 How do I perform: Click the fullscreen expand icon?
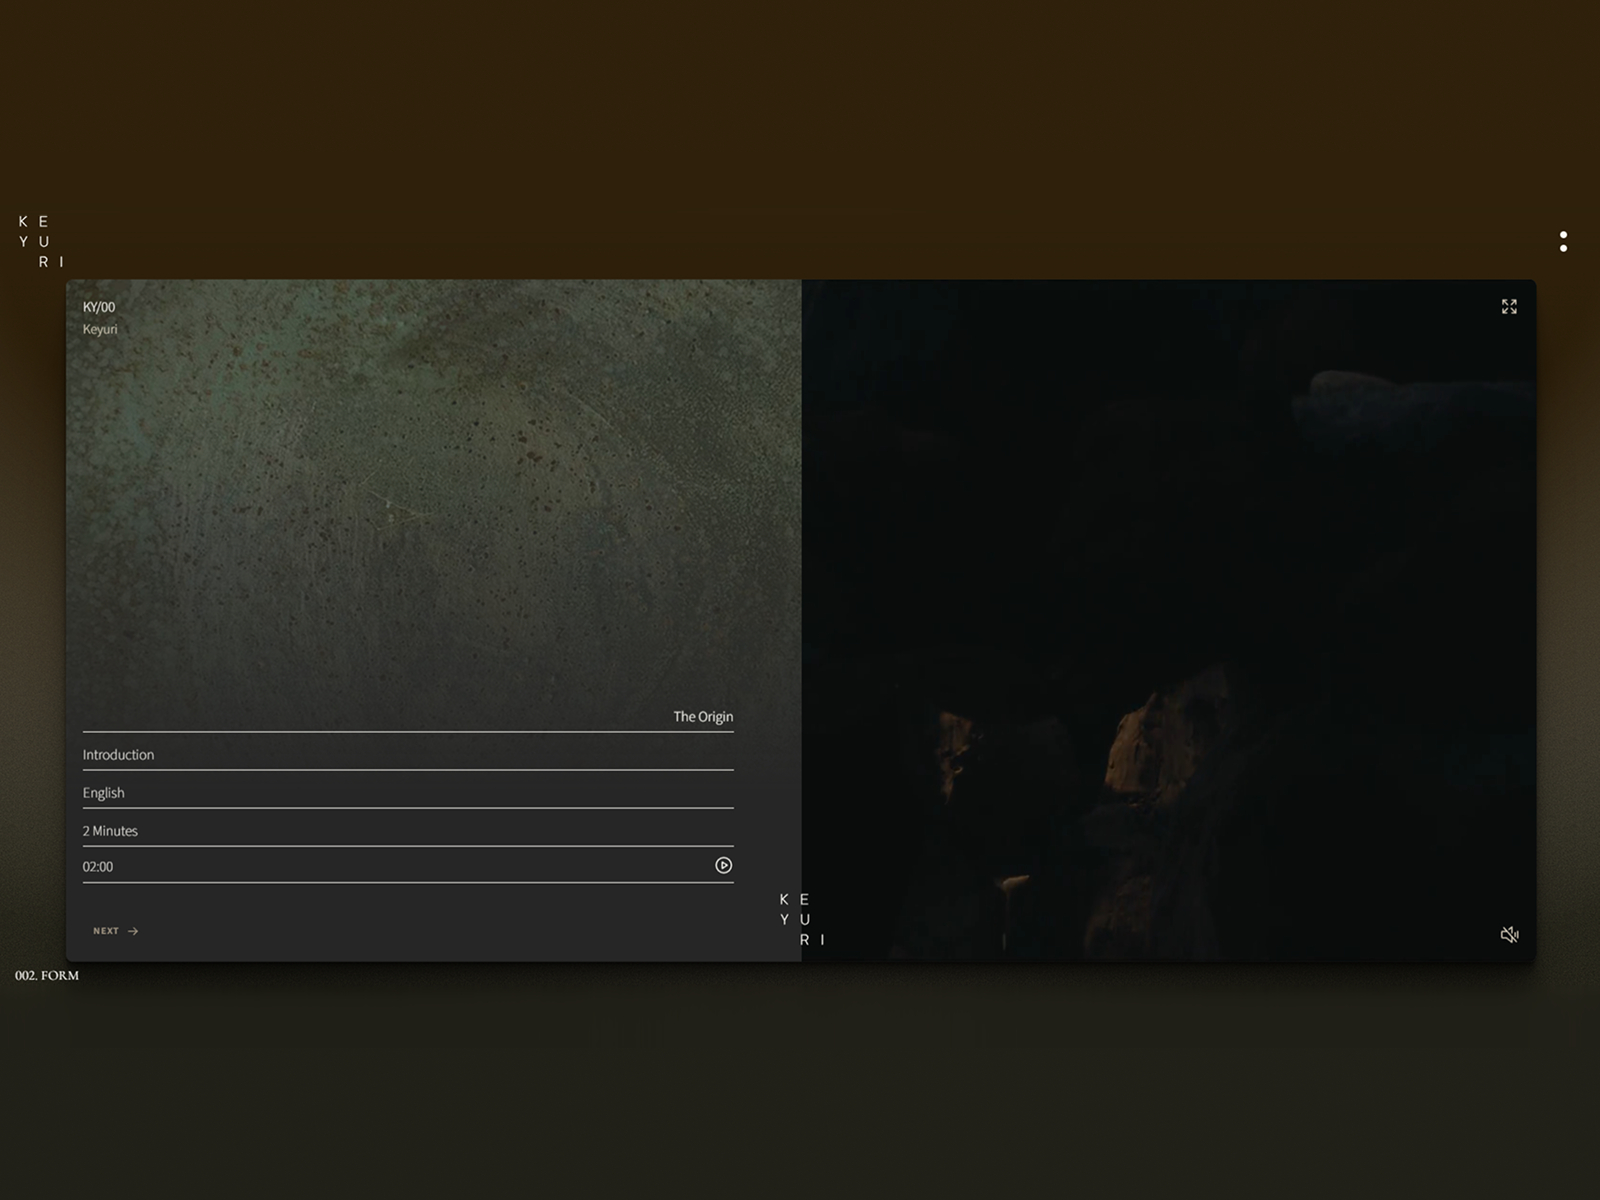click(x=1509, y=306)
